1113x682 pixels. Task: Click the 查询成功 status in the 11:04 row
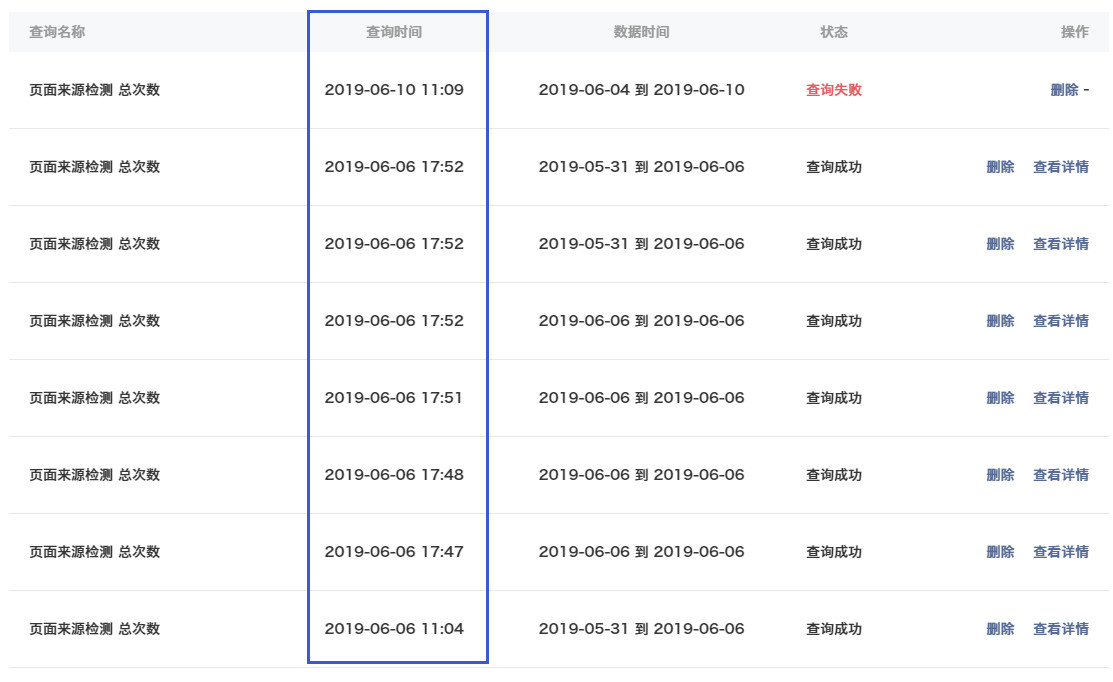834,629
